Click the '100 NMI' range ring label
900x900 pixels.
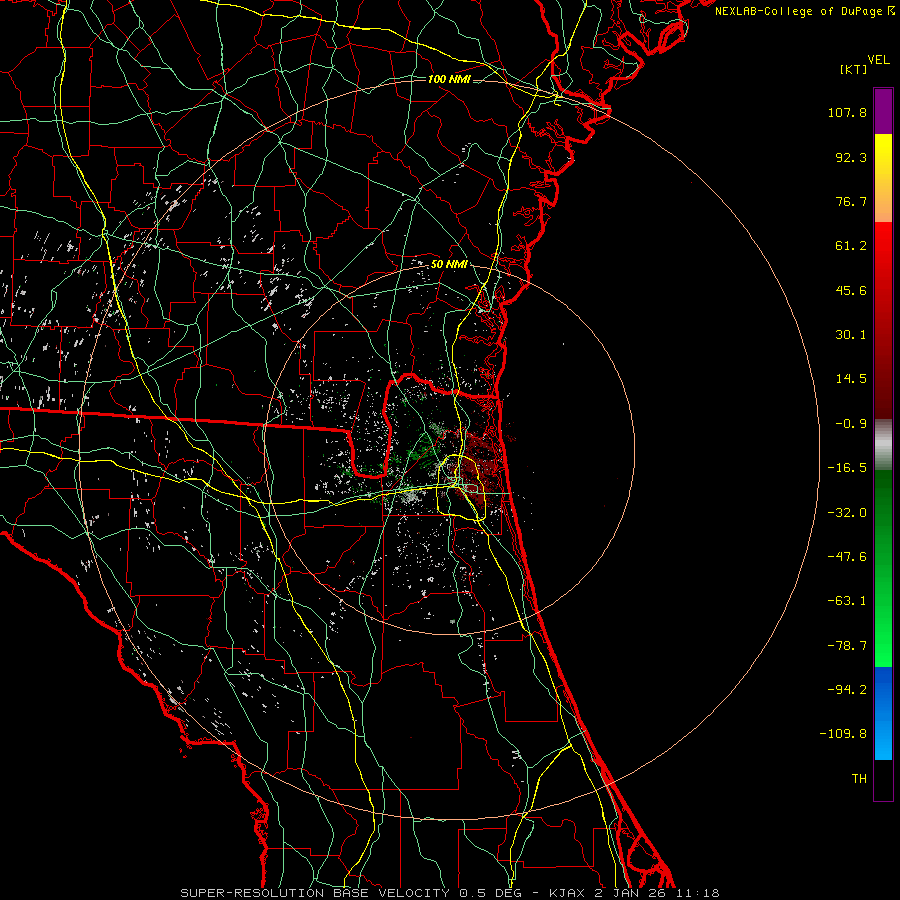pyautogui.click(x=449, y=79)
